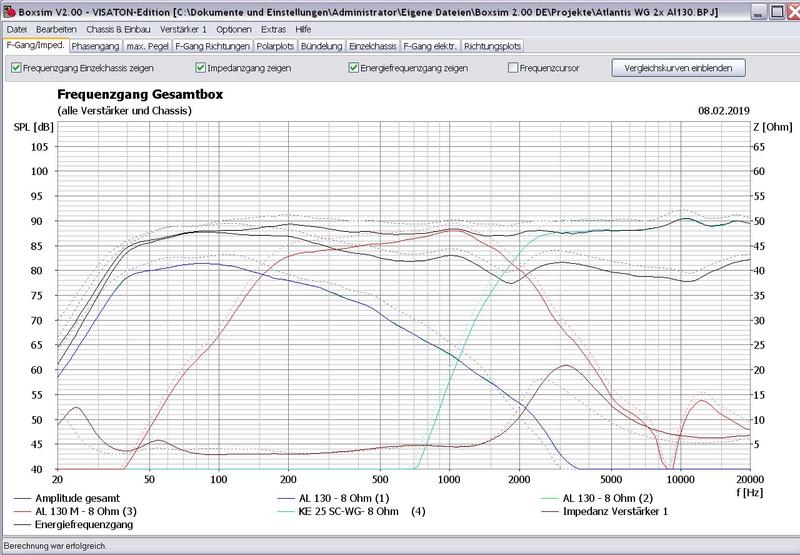The image size is (800, 555).
Task: Switch to the Phasengang tab
Action: 93,46
